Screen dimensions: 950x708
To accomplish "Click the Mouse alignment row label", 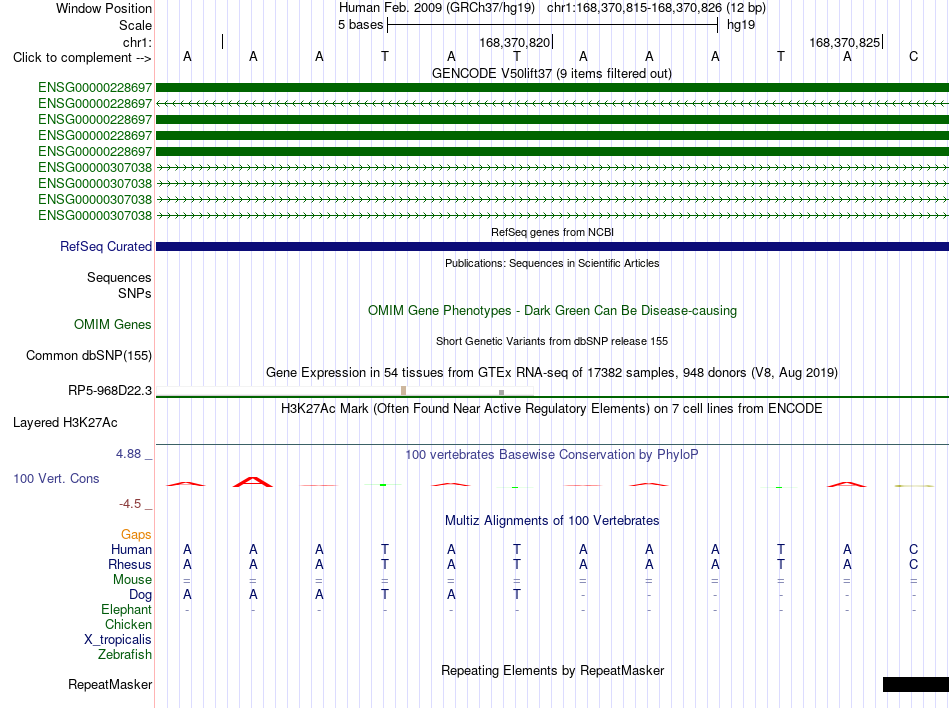I will pos(132,580).
